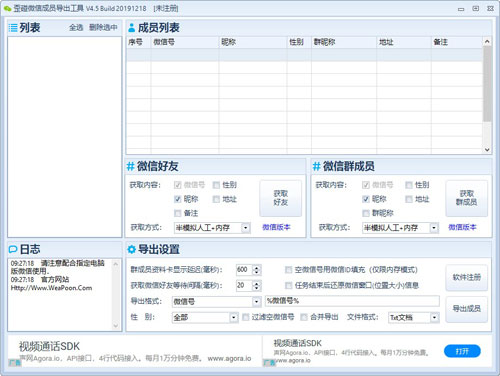Click member table scrollbar up arrow
Image resolution: width=500 pixels, height=376 pixels.
pyautogui.click(x=487, y=42)
